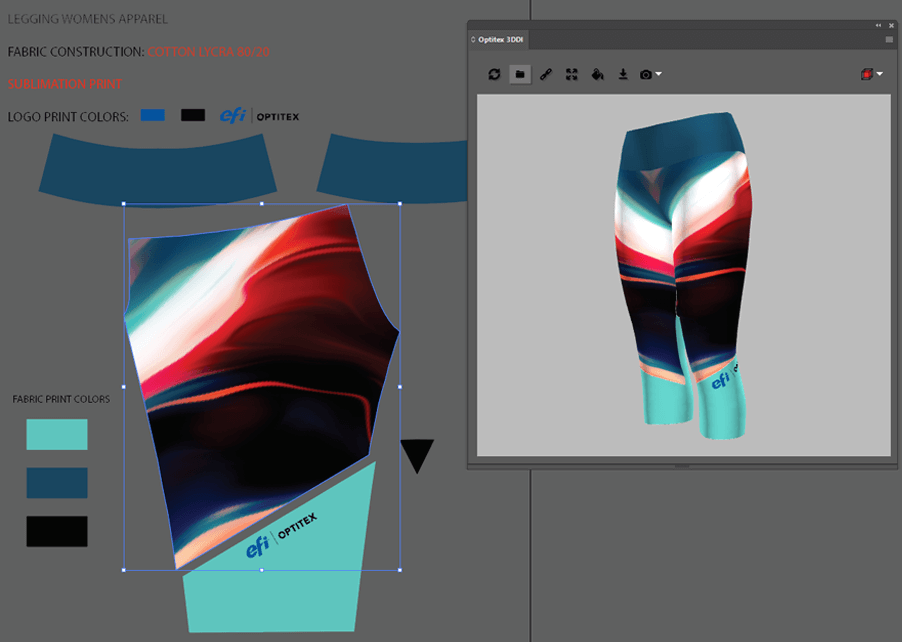The width and height of the screenshot is (902, 642).
Task: Click the fit-to-view expand arrows icon
Action: point(572,74)
